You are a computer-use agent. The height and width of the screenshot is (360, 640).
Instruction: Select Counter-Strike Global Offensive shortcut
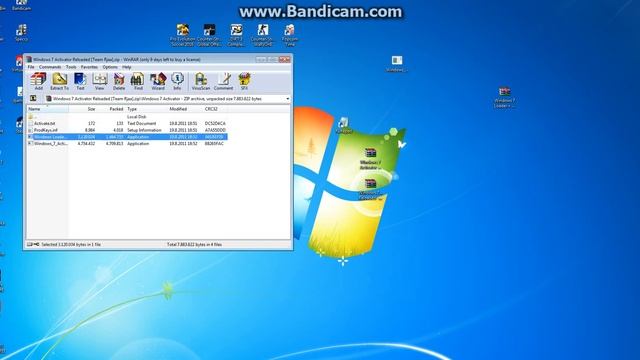[x=209, y=35]
